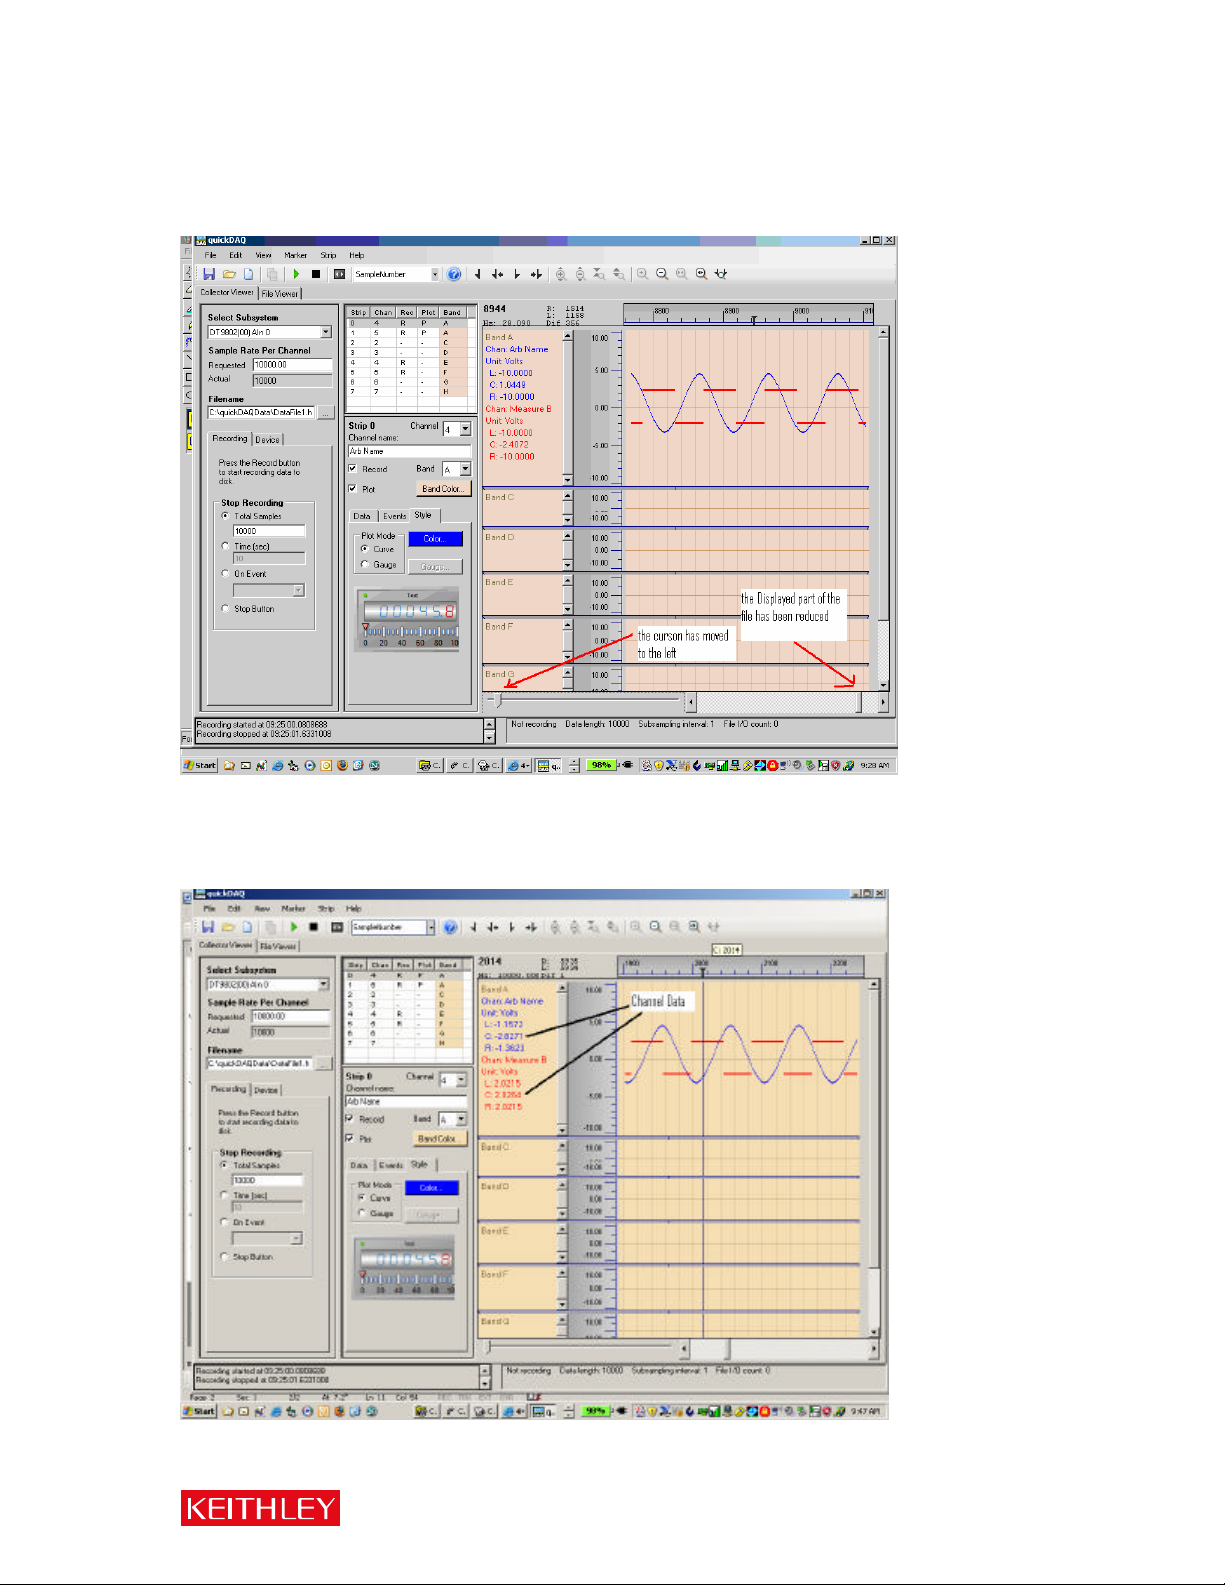1225x1585 pixels.
Task: Stop acquisition with black square, lower window
Action: click(314, 927)
